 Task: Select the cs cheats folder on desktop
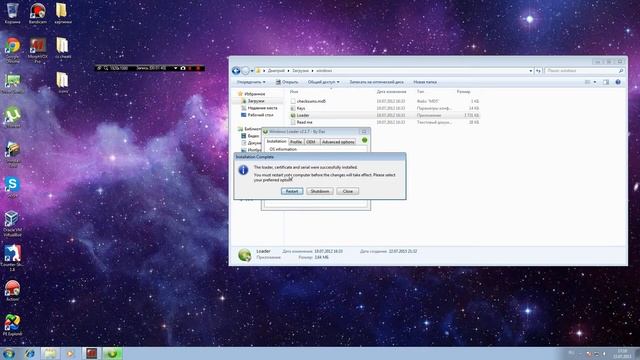pos(63,48)
